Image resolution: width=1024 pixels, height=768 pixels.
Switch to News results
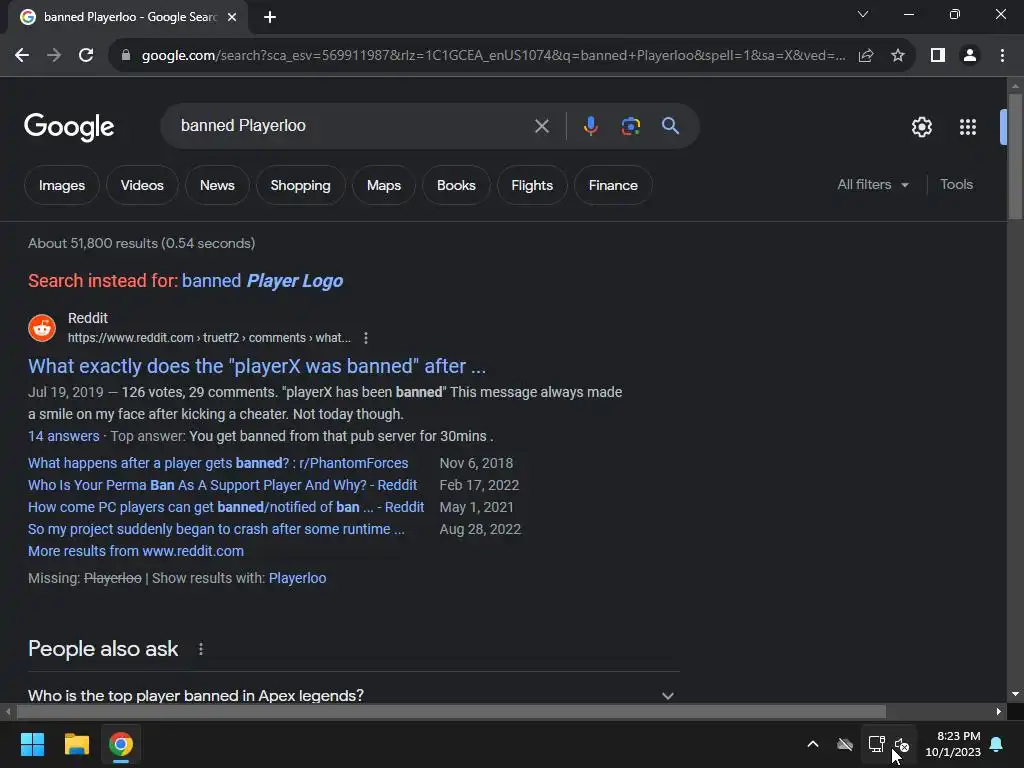(217, 185)
